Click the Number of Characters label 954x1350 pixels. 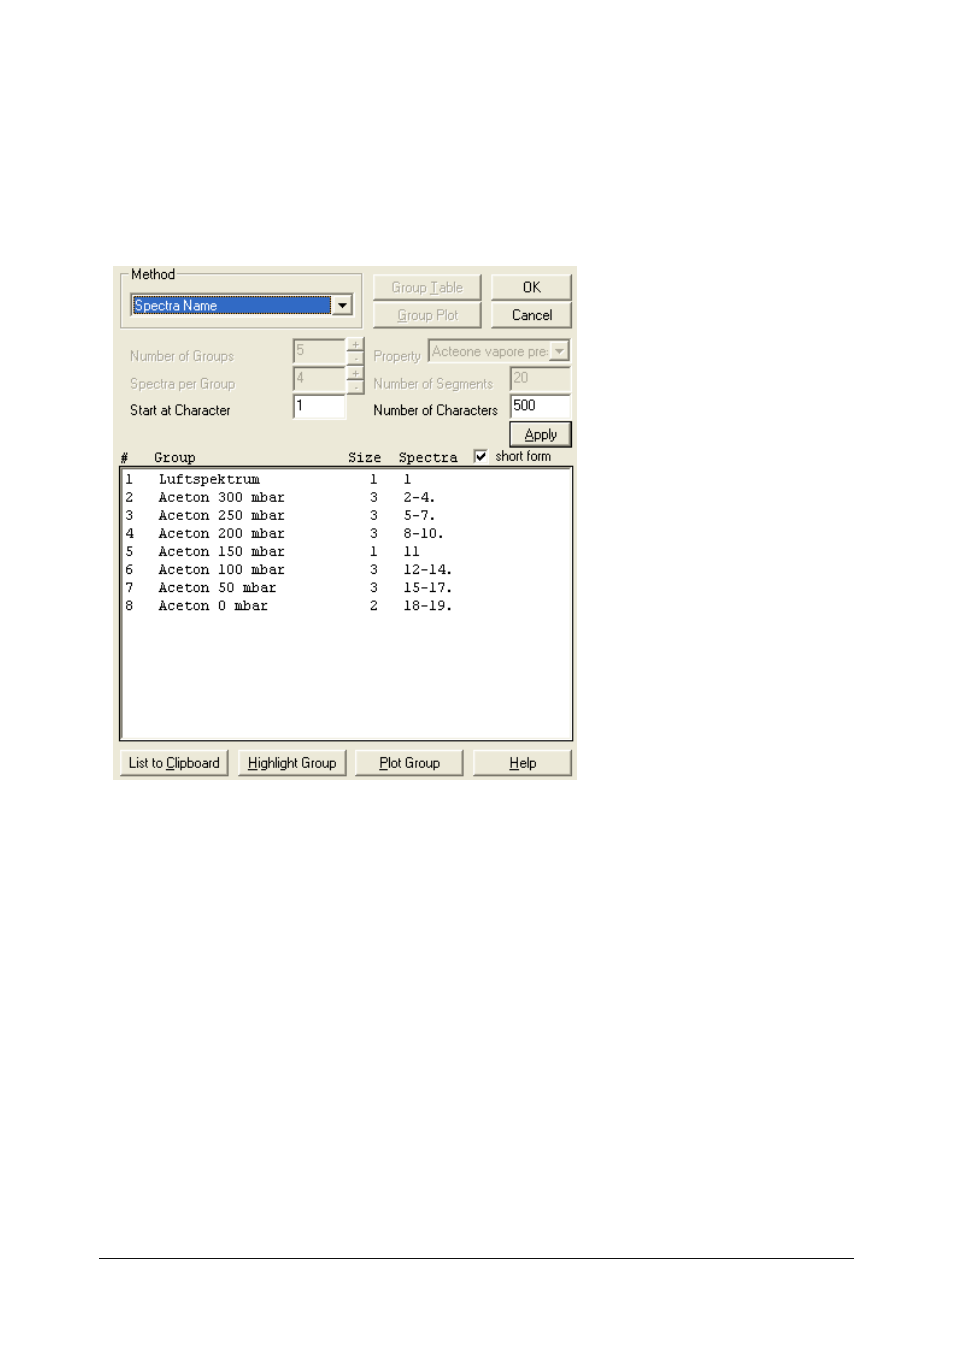click(x=435, y=410)
